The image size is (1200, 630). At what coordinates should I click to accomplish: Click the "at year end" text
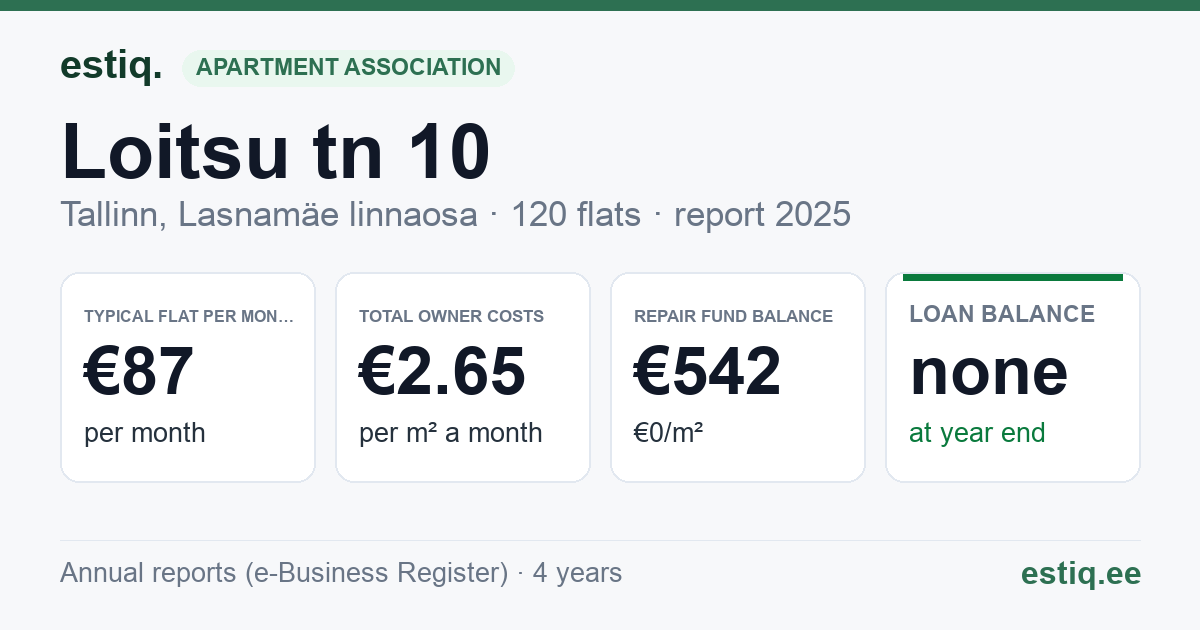click(x=977, y=433)
